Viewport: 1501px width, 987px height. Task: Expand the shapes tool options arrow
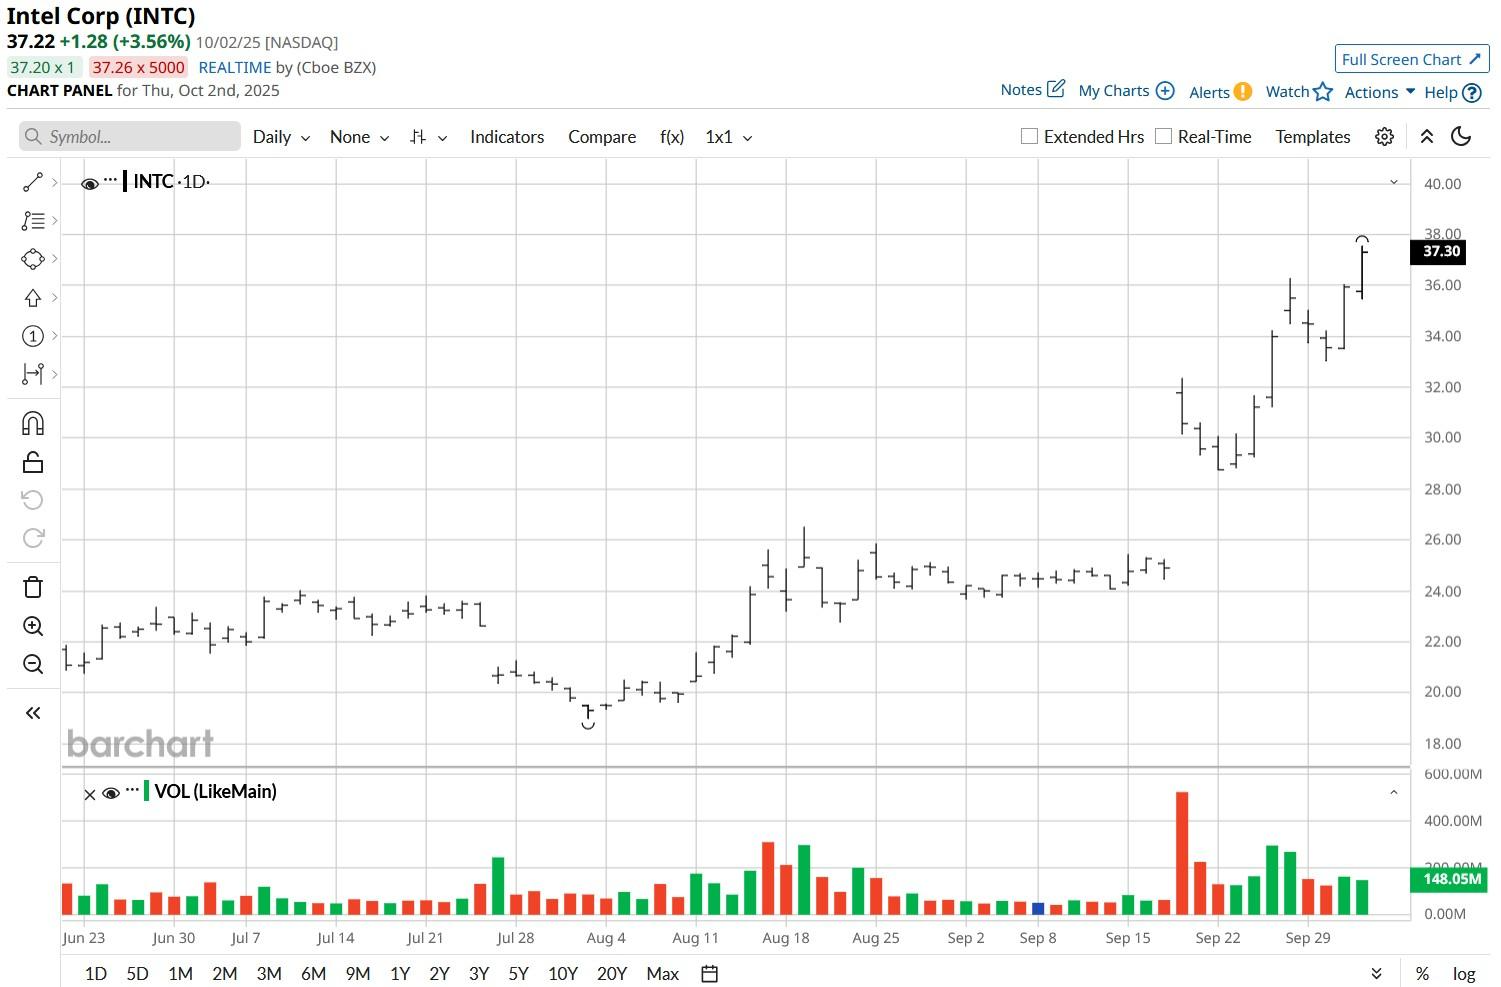tap(55, 259)
